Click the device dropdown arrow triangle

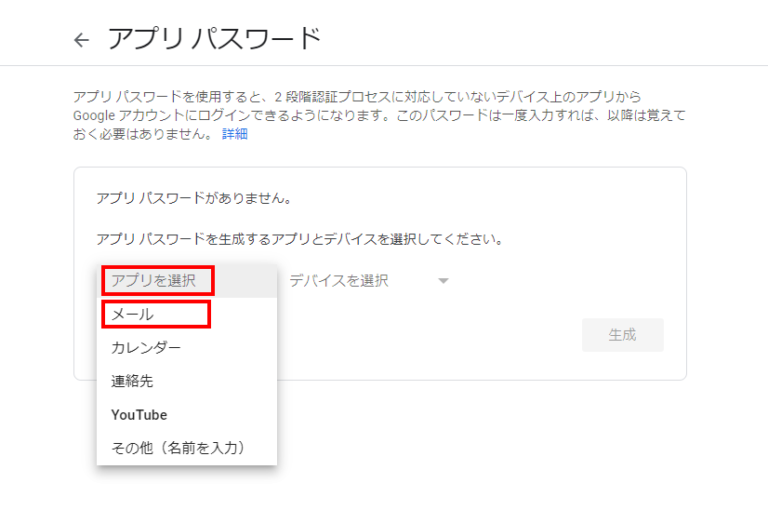coord(443,281)
